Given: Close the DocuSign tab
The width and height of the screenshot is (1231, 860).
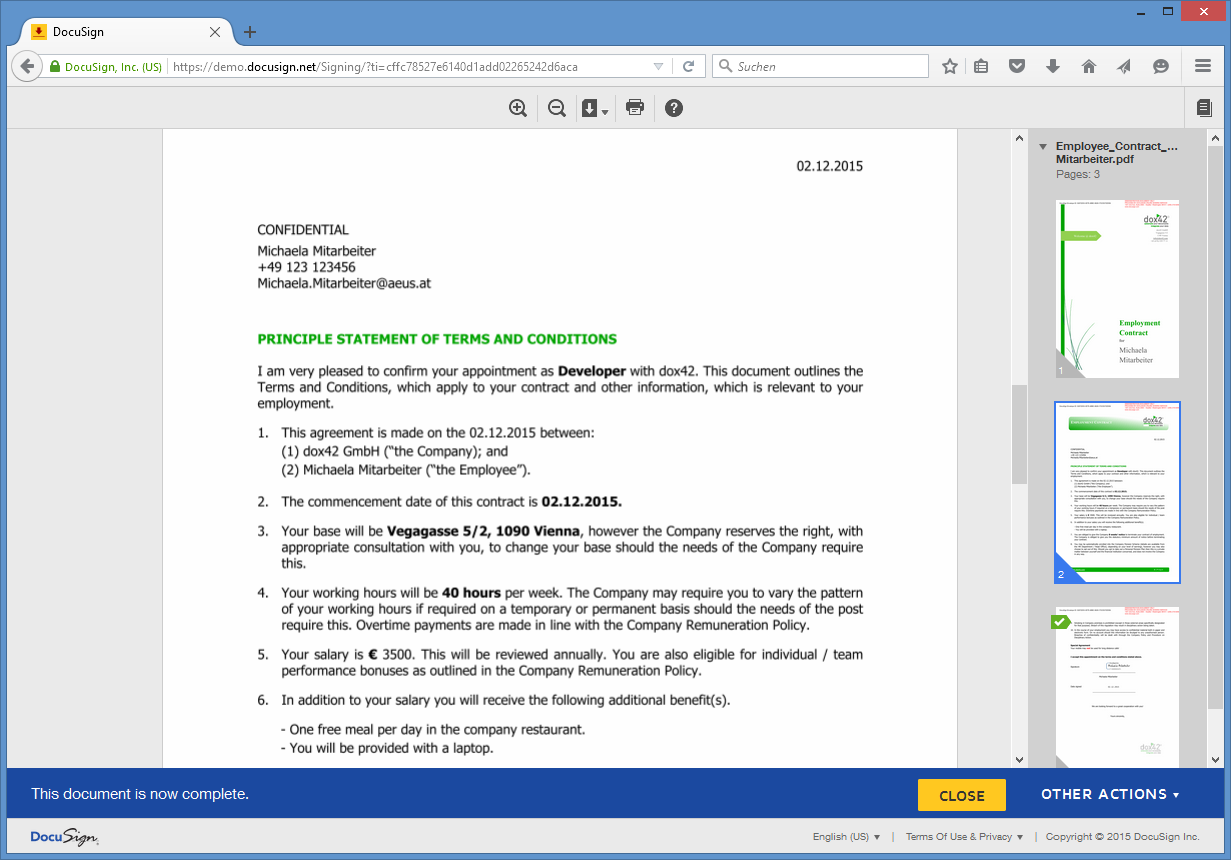Looking at the screenshot, I should point(215,32).
